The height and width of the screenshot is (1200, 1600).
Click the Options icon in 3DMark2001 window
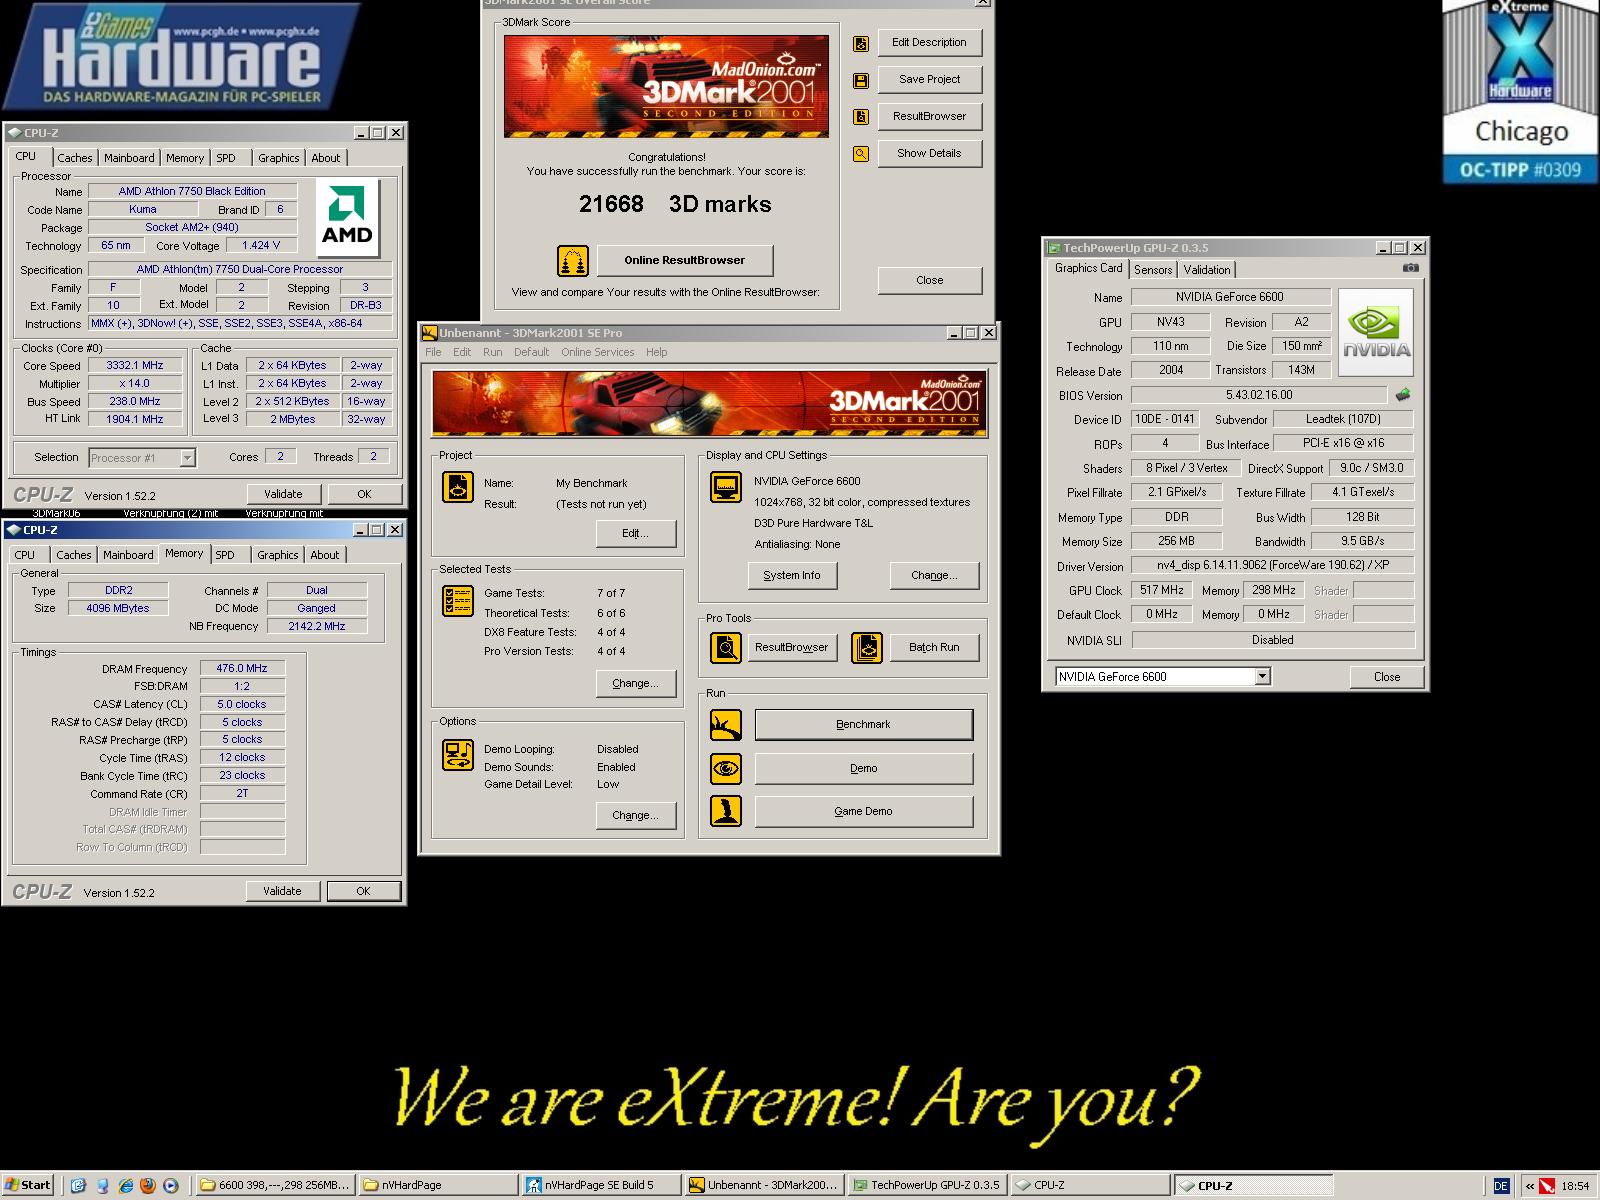(458, 755)
